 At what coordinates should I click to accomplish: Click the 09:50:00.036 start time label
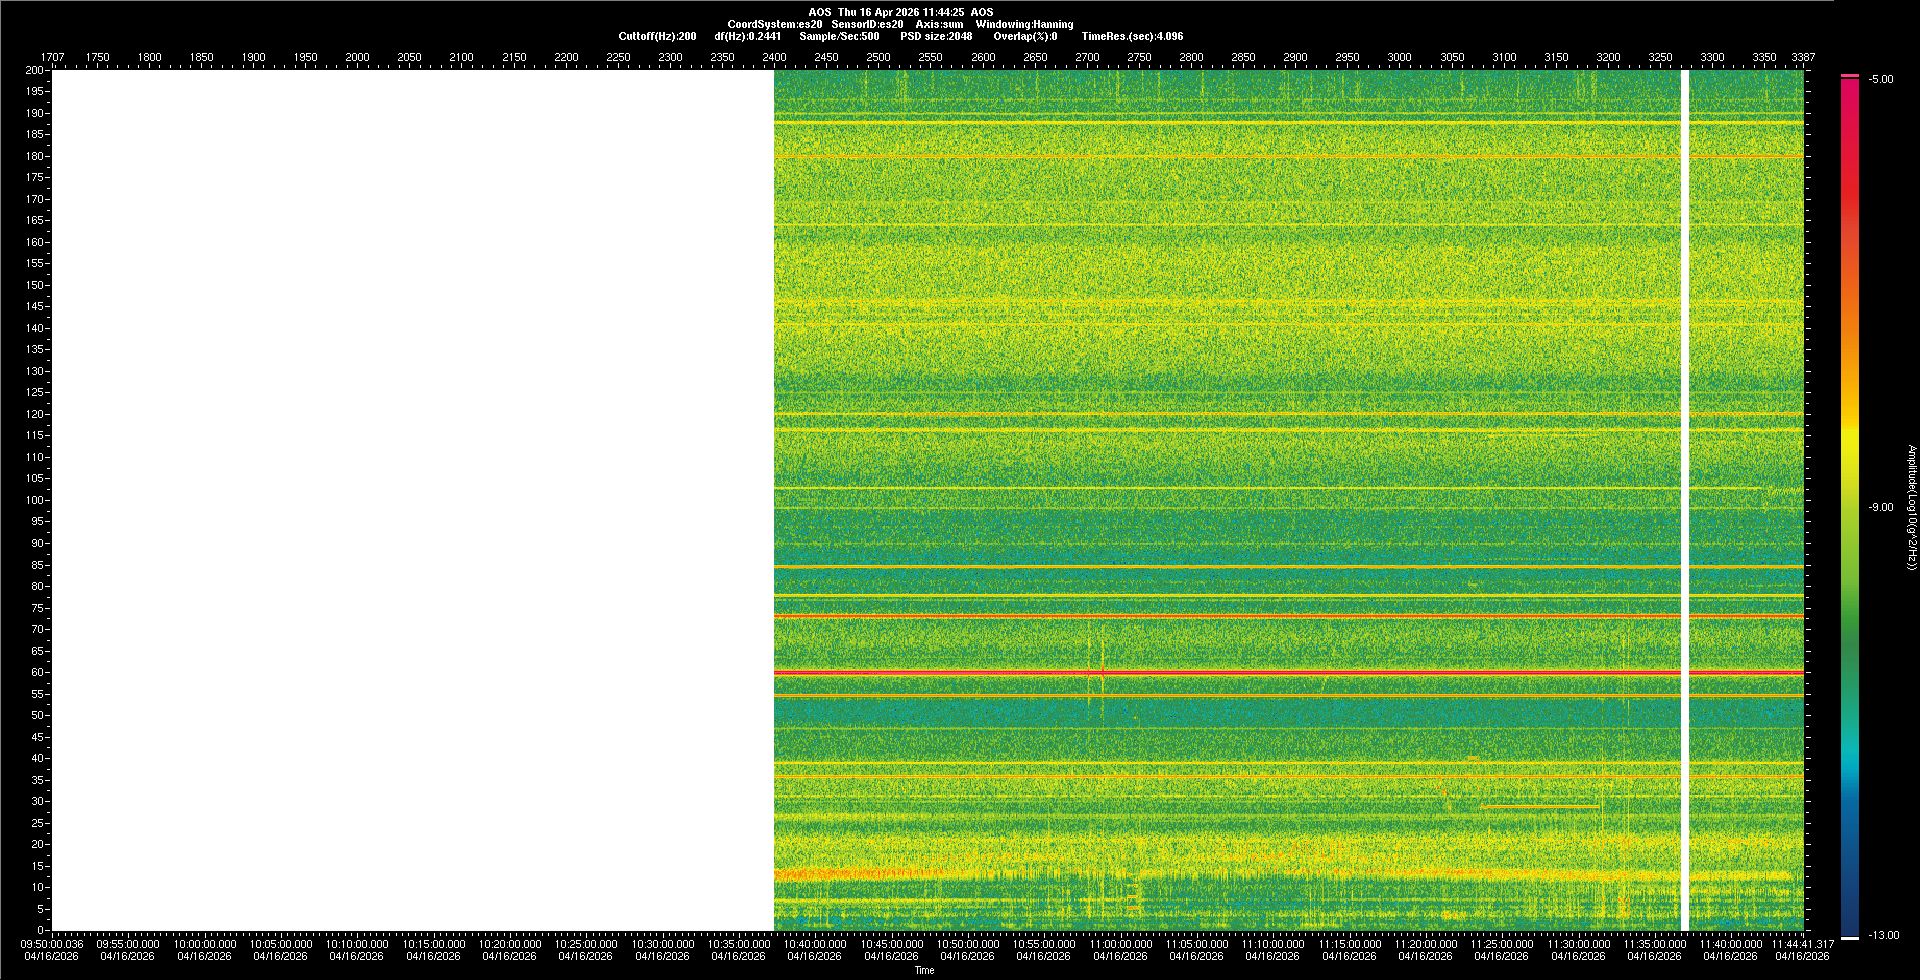53,944
